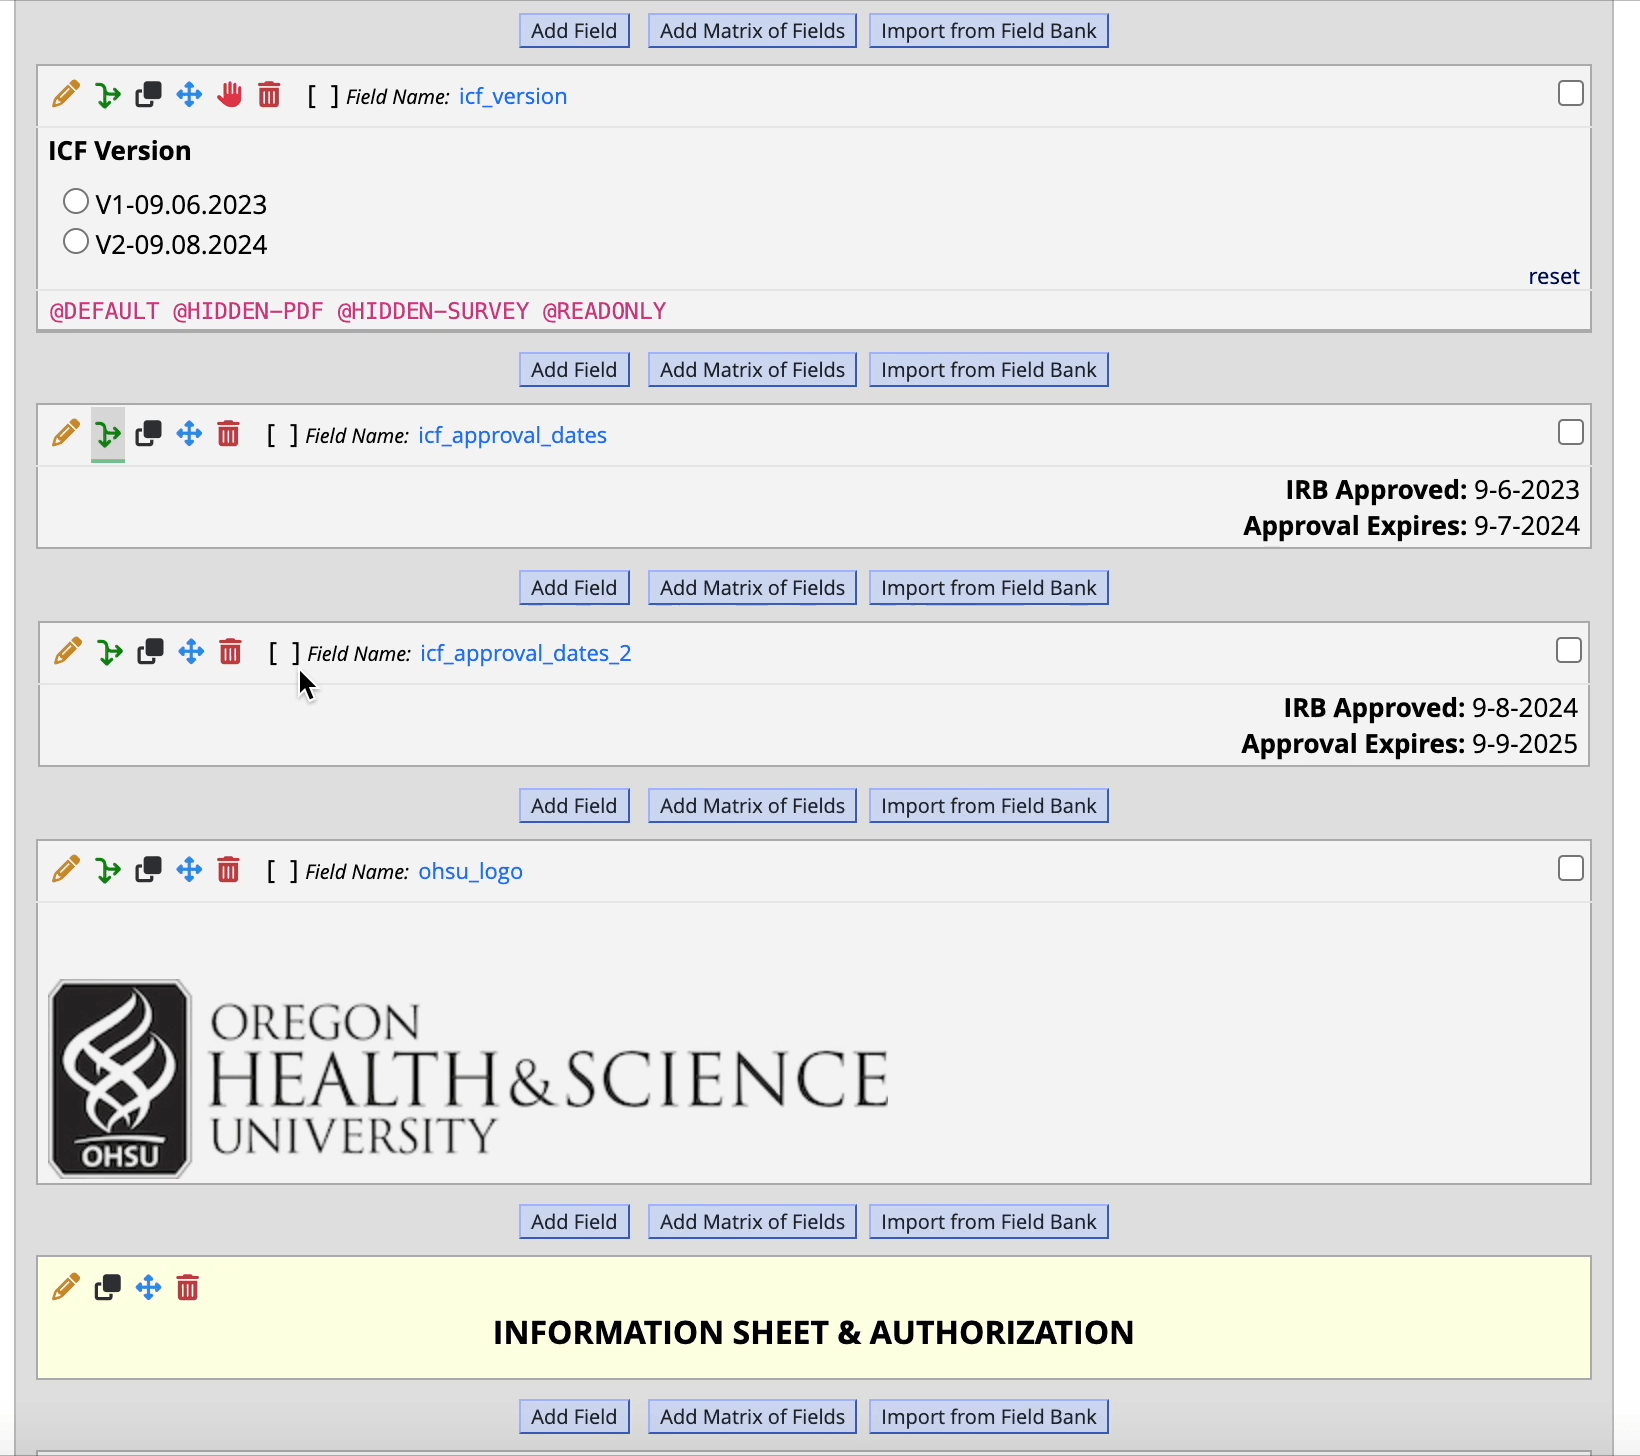
Task: Click Import from Field Bank below icf_version
Action: tap(989, 370)
